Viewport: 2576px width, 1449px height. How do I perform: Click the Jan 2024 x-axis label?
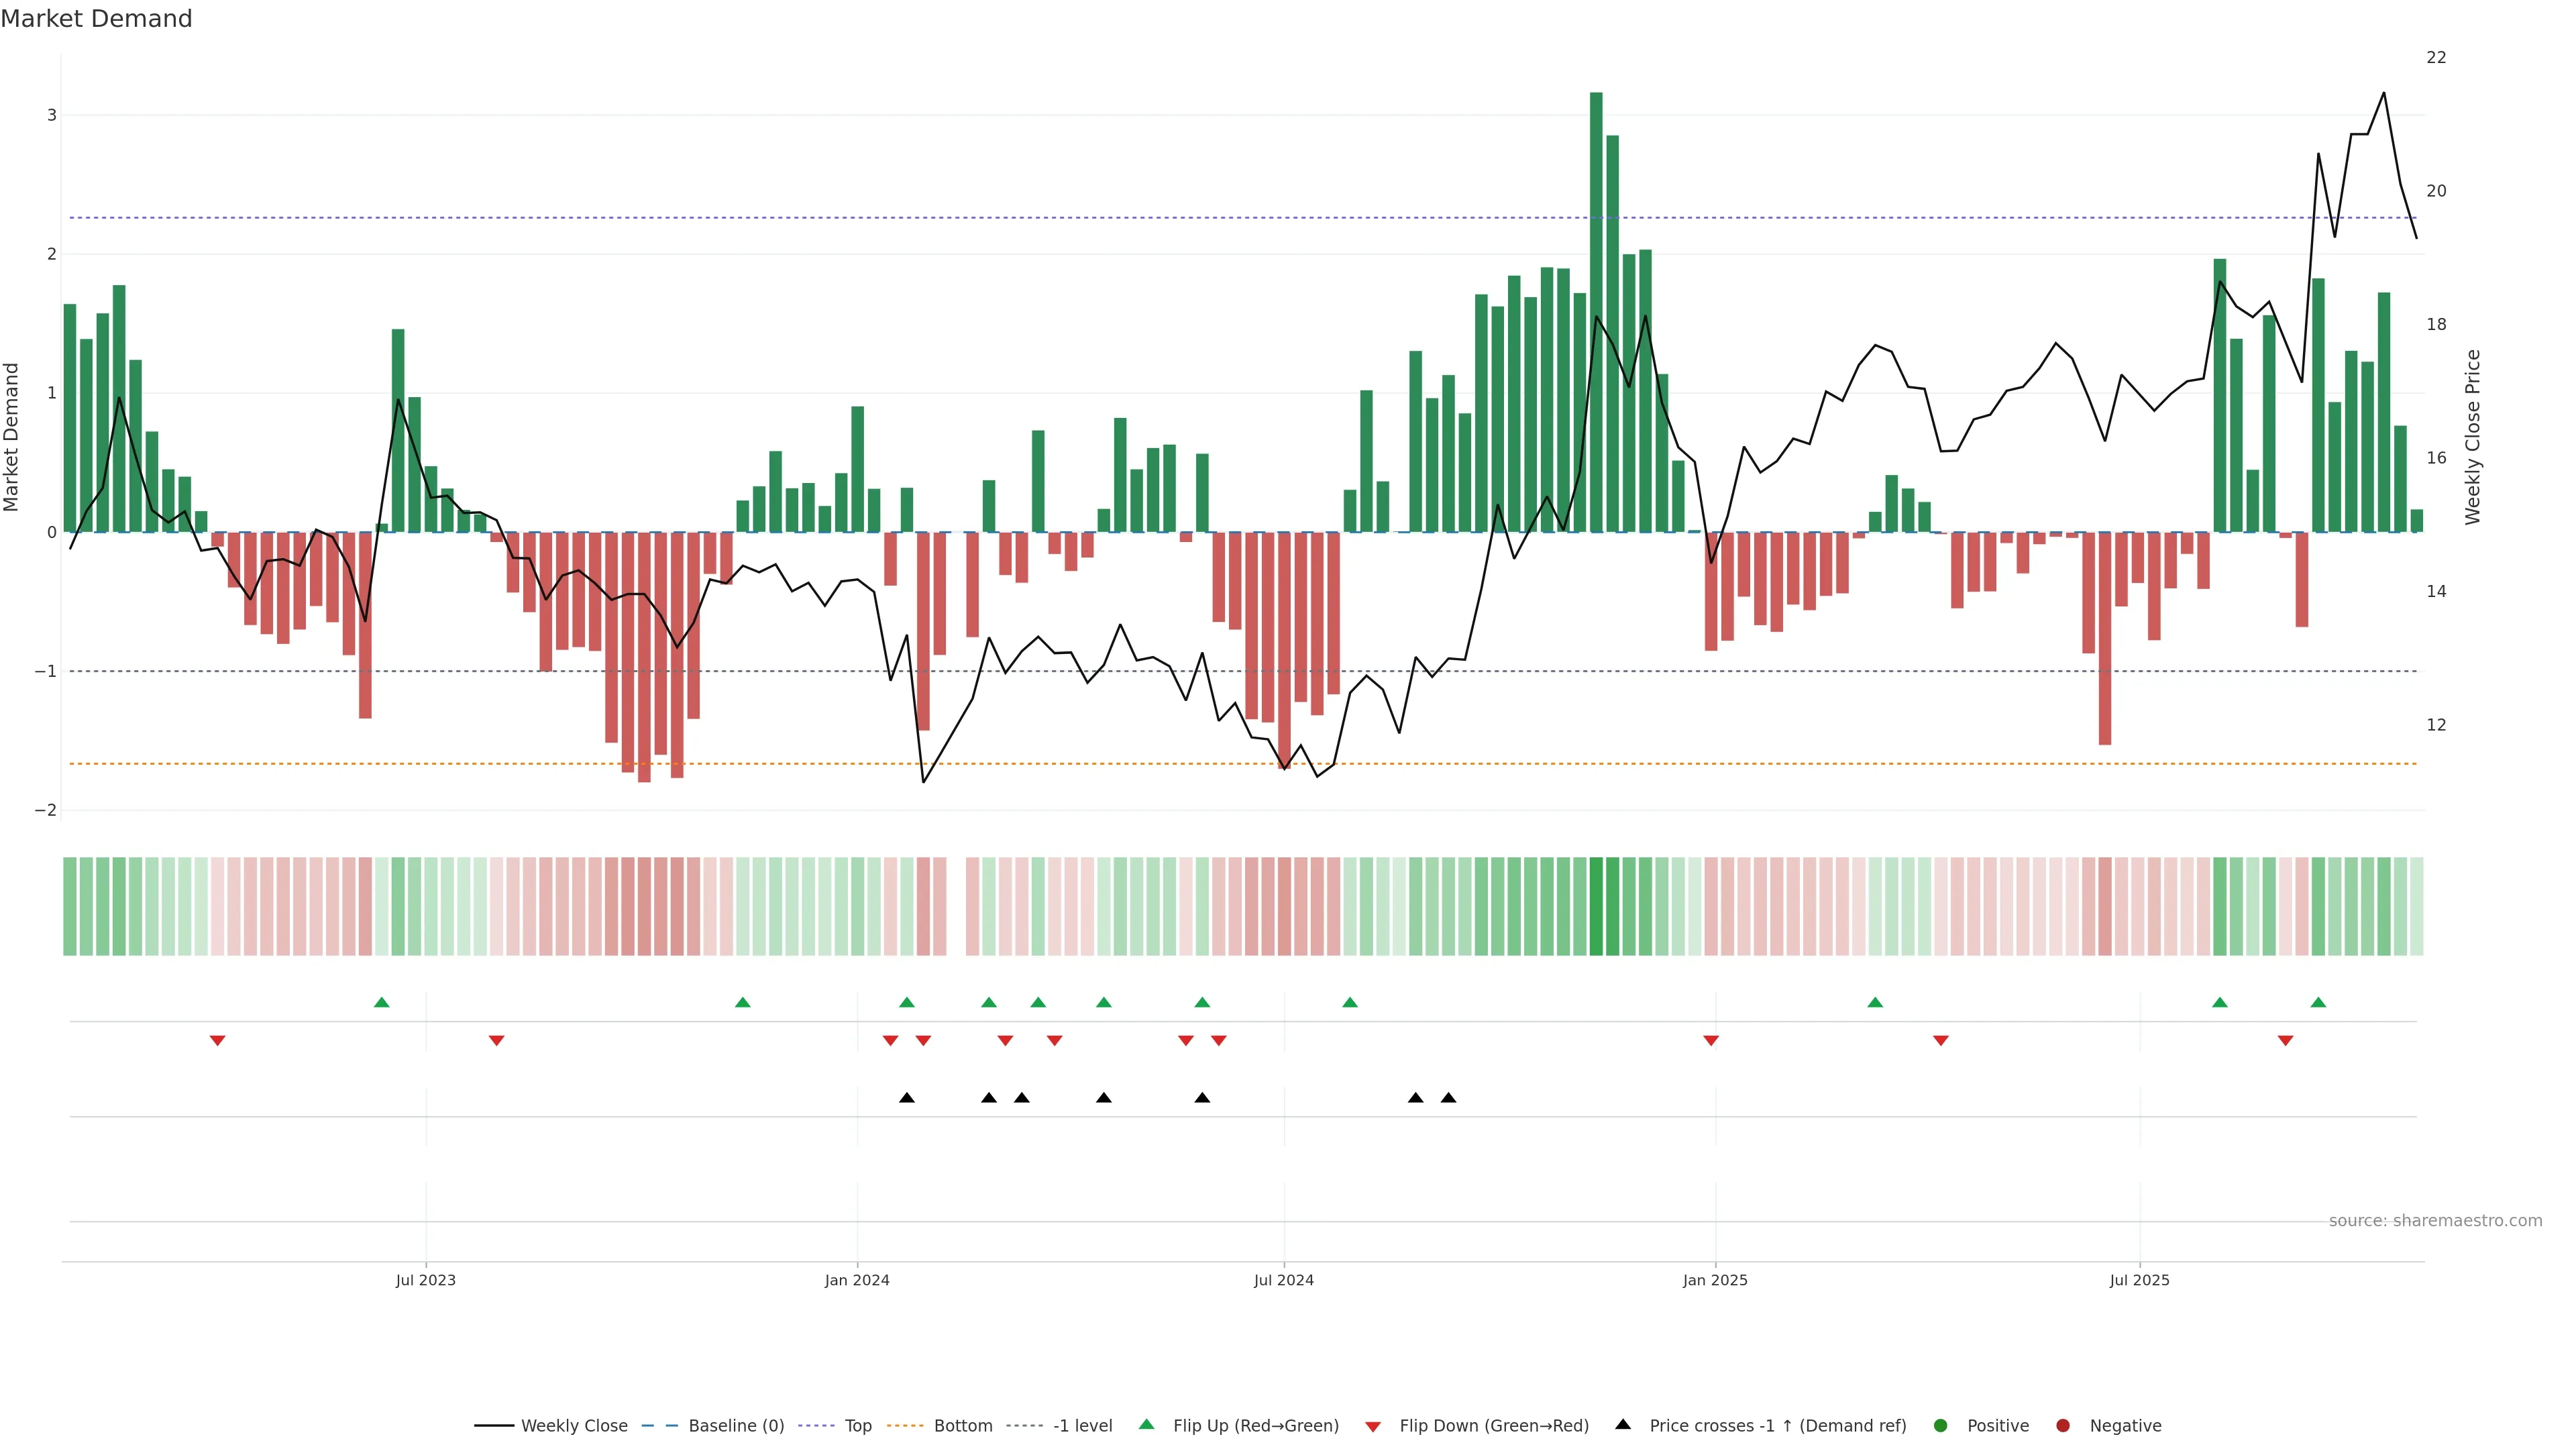pos(857,1280)
